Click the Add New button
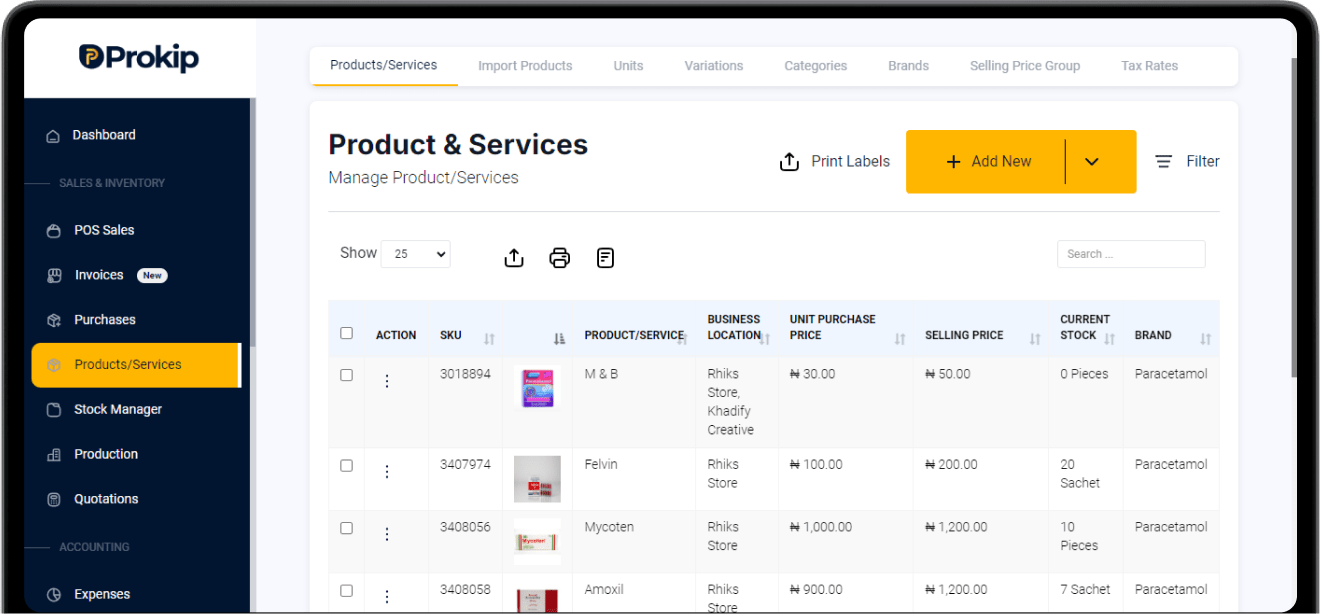This screenshot has width=1323, height=614. [987, 162]
